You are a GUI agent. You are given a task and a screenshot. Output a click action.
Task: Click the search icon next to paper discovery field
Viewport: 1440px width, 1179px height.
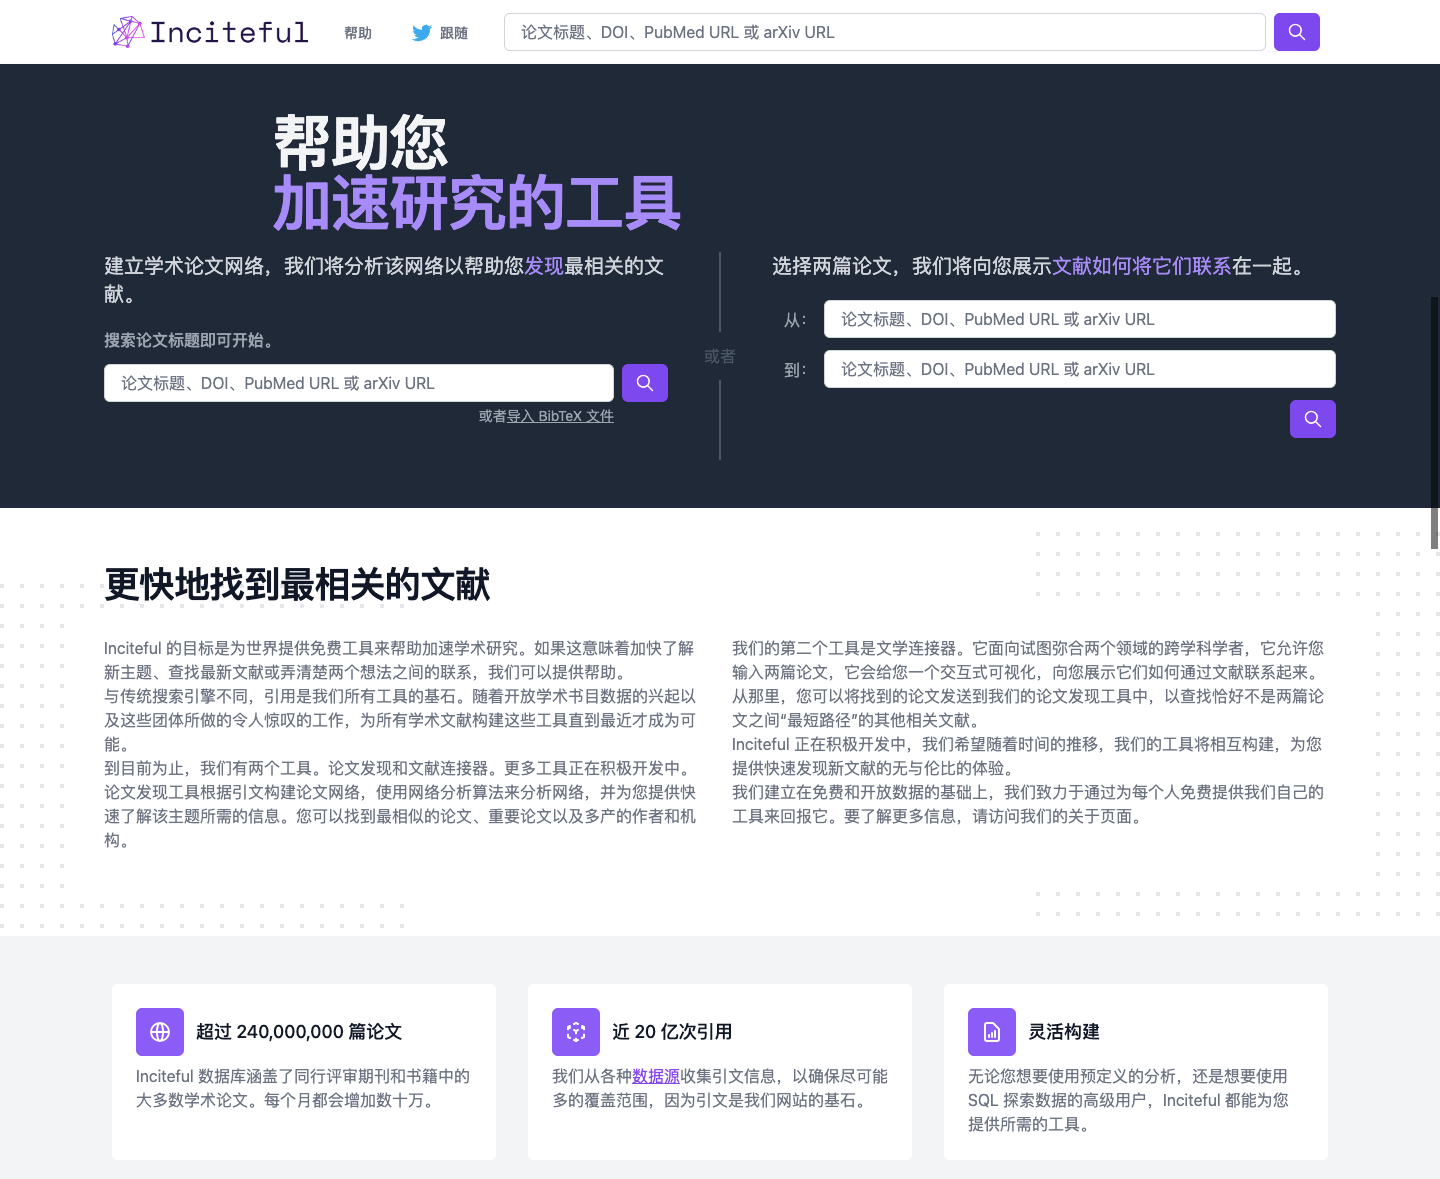645,383
